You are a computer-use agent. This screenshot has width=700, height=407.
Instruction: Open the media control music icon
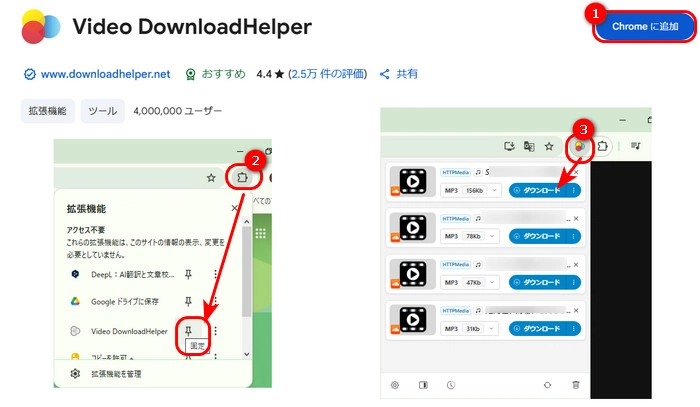[636, 146]
